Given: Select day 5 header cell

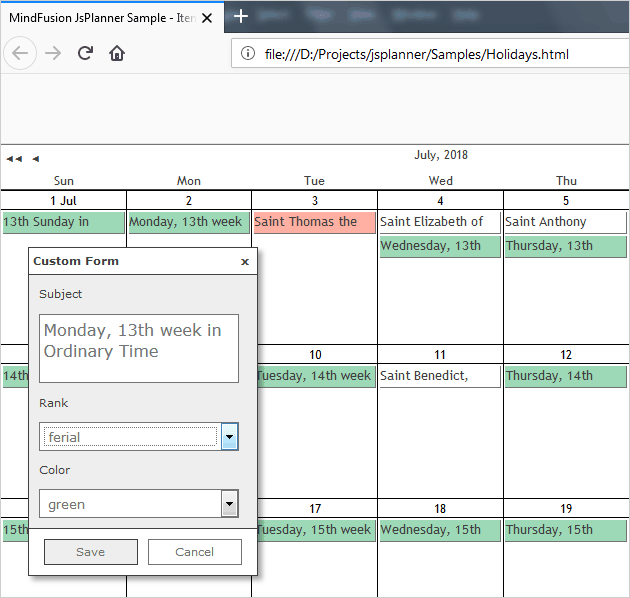Looking at the screenshot, I should [566, 201].
